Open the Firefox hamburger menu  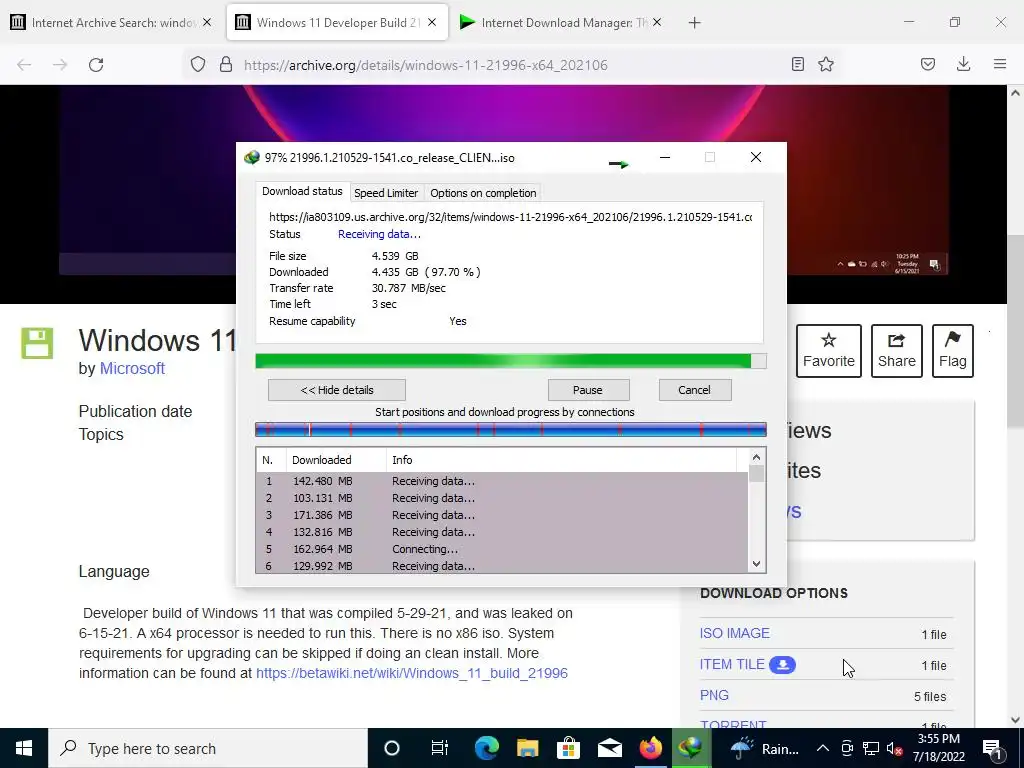click(1000, 64)
